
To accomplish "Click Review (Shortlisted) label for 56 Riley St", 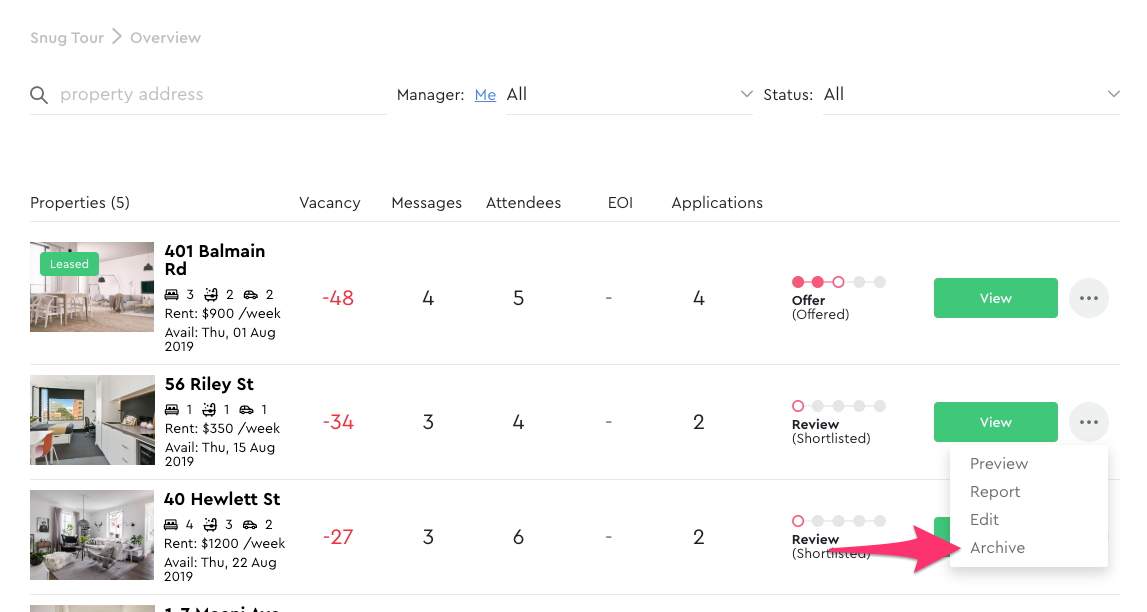I will pos(831,431).
